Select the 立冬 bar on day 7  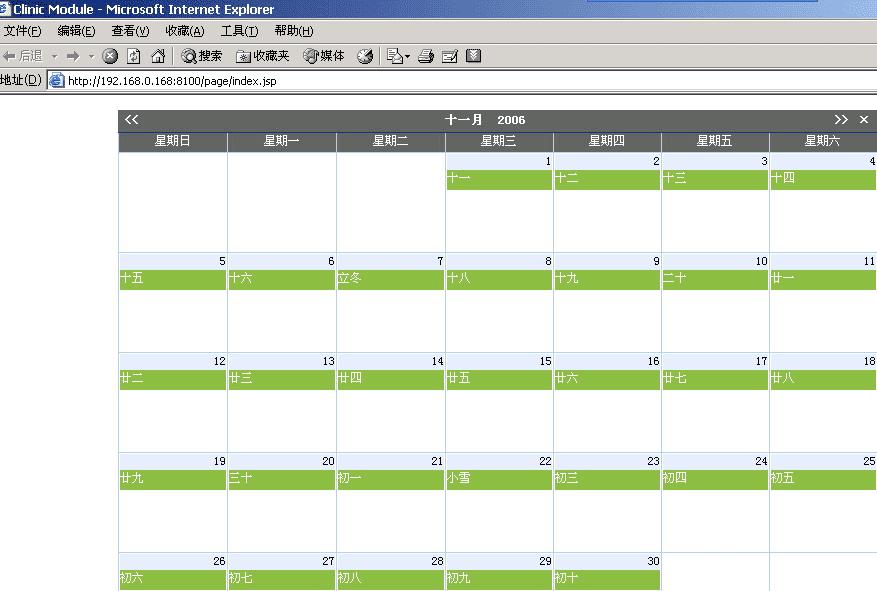point(390,279)
